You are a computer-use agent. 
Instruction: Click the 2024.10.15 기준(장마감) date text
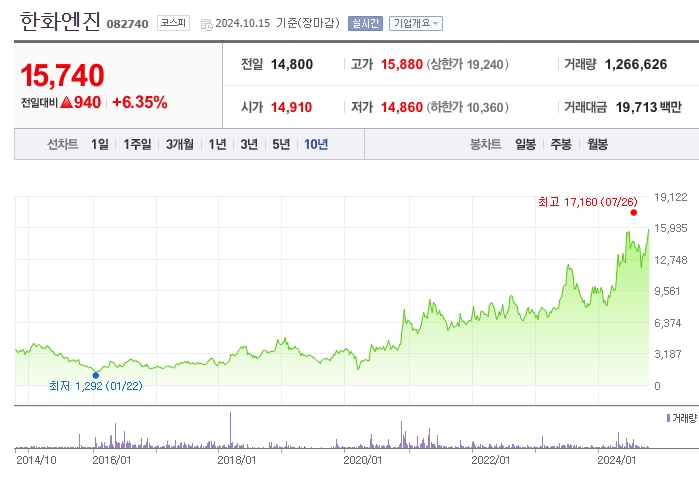[x=277, y=23]
